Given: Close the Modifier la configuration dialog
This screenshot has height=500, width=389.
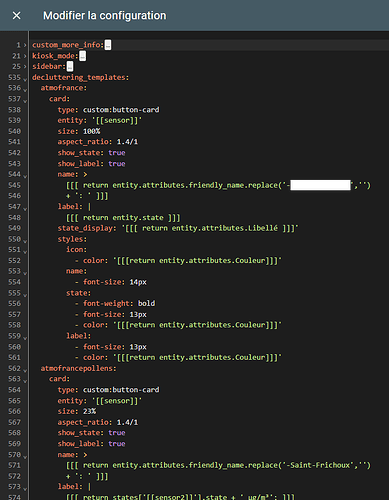Looking at the screenshot, I should coord(16,15).
